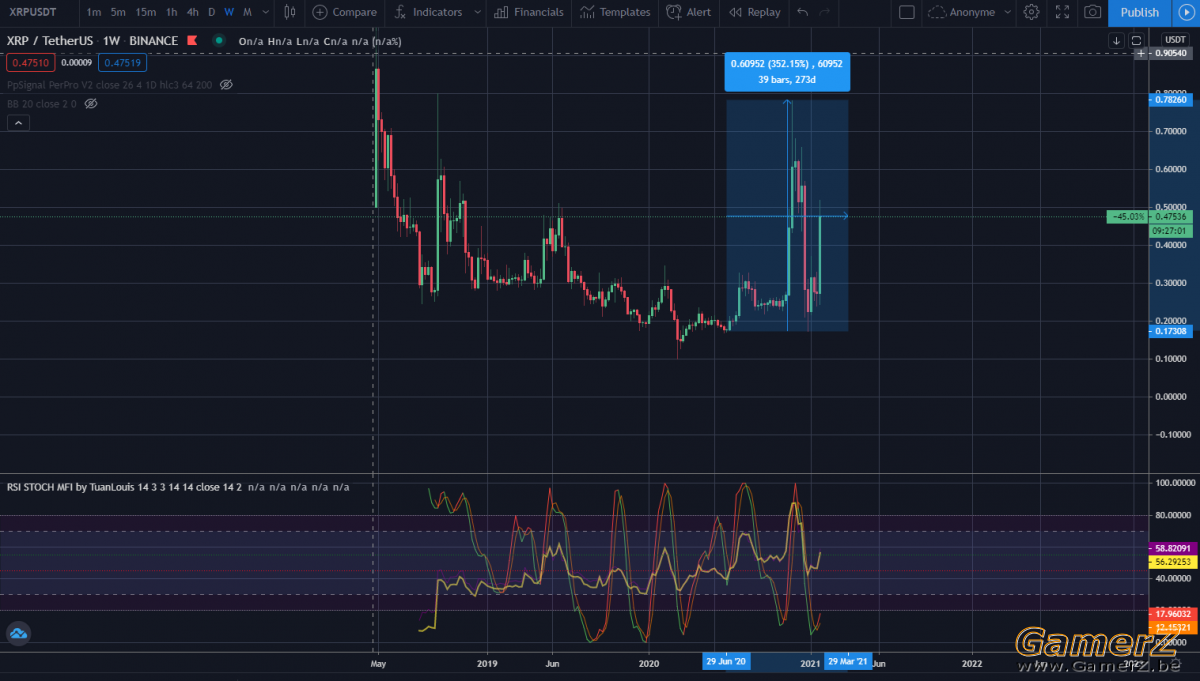Image resolution: width=1200 pixels, height=681 pixels.
Task: Click the purple 58.82091 indicator value label
Action: 1172,549
